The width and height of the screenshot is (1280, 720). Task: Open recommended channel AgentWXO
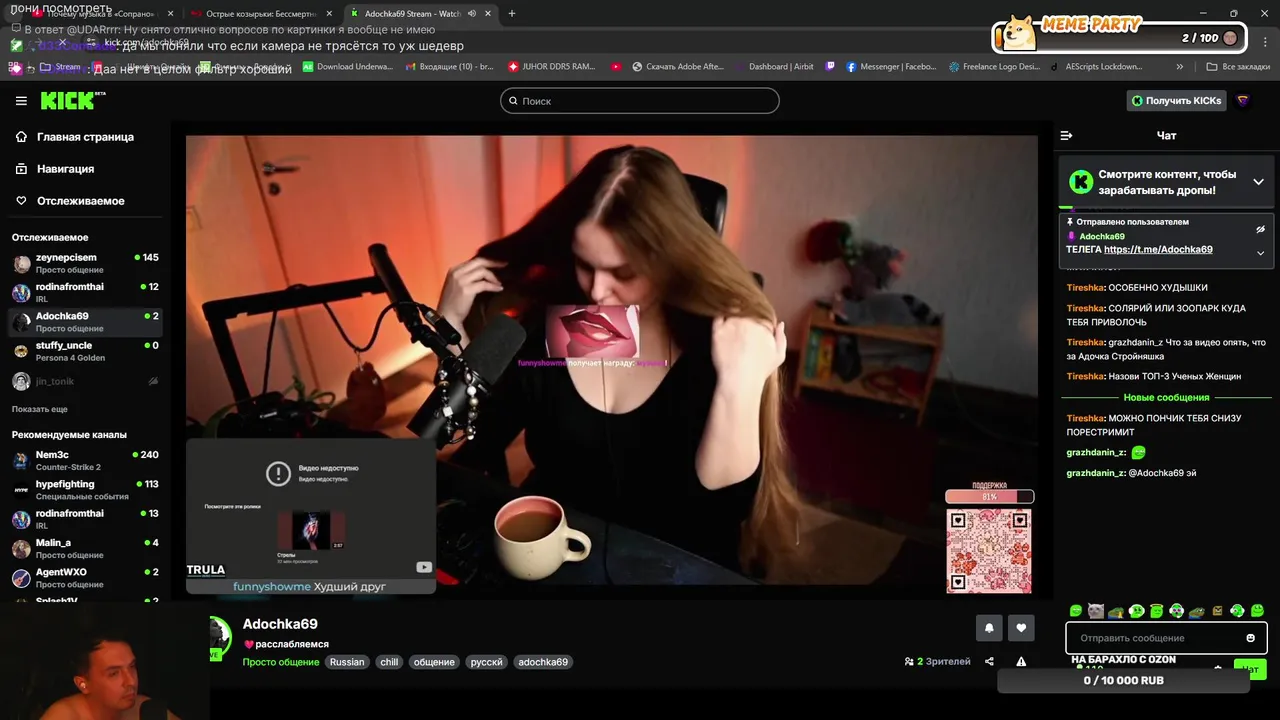[x=85, y=577]
